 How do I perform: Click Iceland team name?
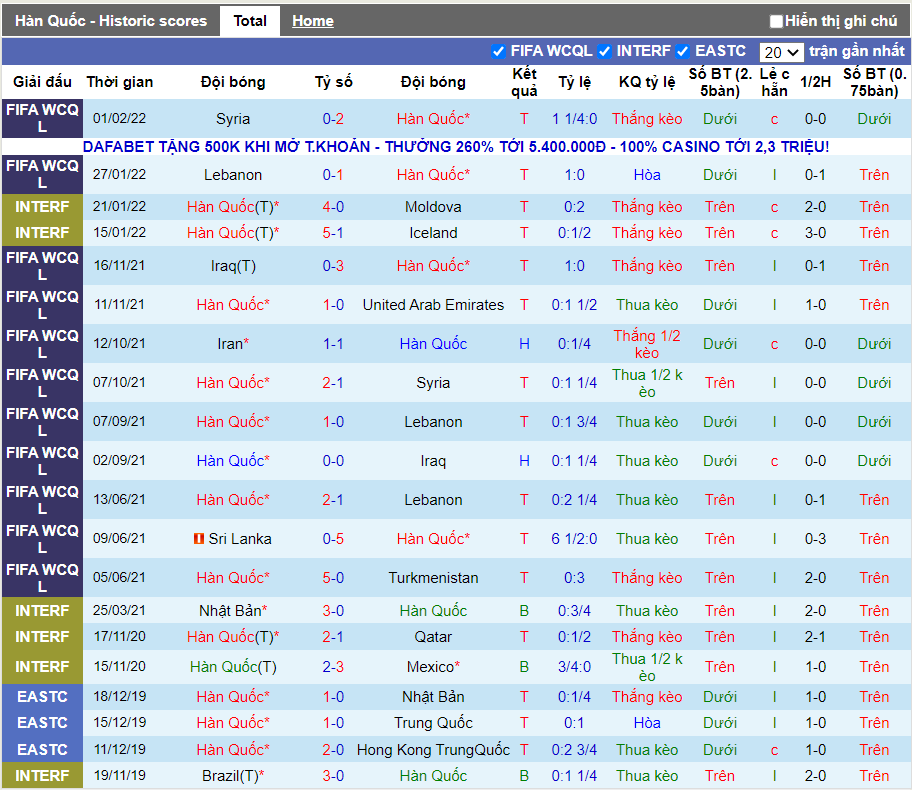point(433,233)
